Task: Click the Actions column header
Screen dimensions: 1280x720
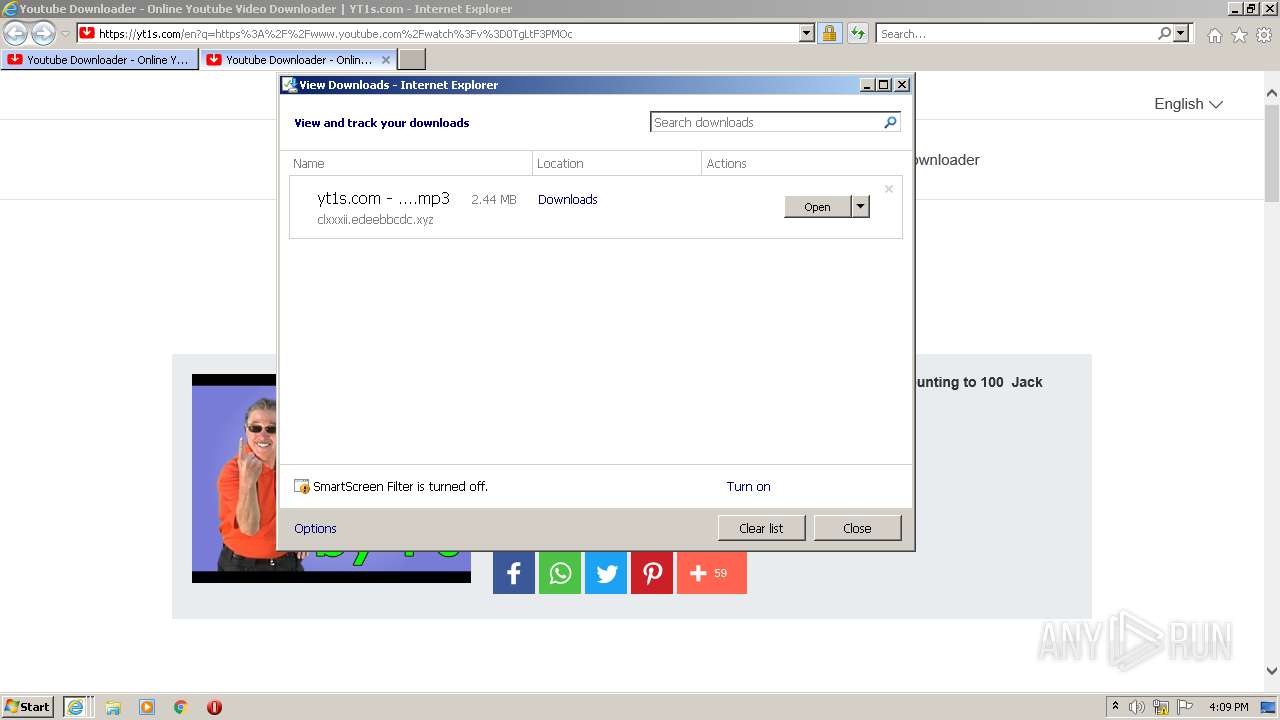Action: coord(802,163)
